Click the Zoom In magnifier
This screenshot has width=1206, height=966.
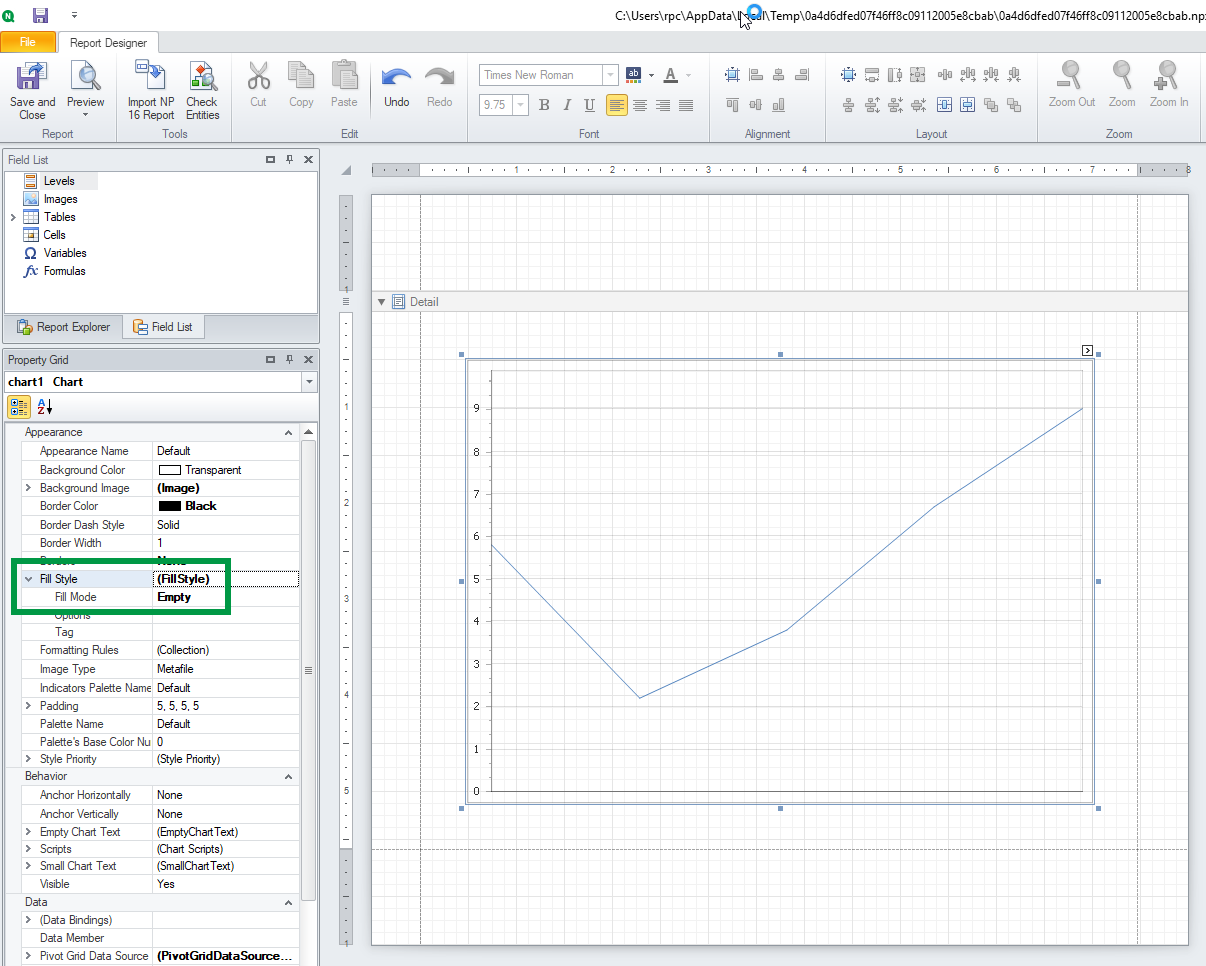1168,77
